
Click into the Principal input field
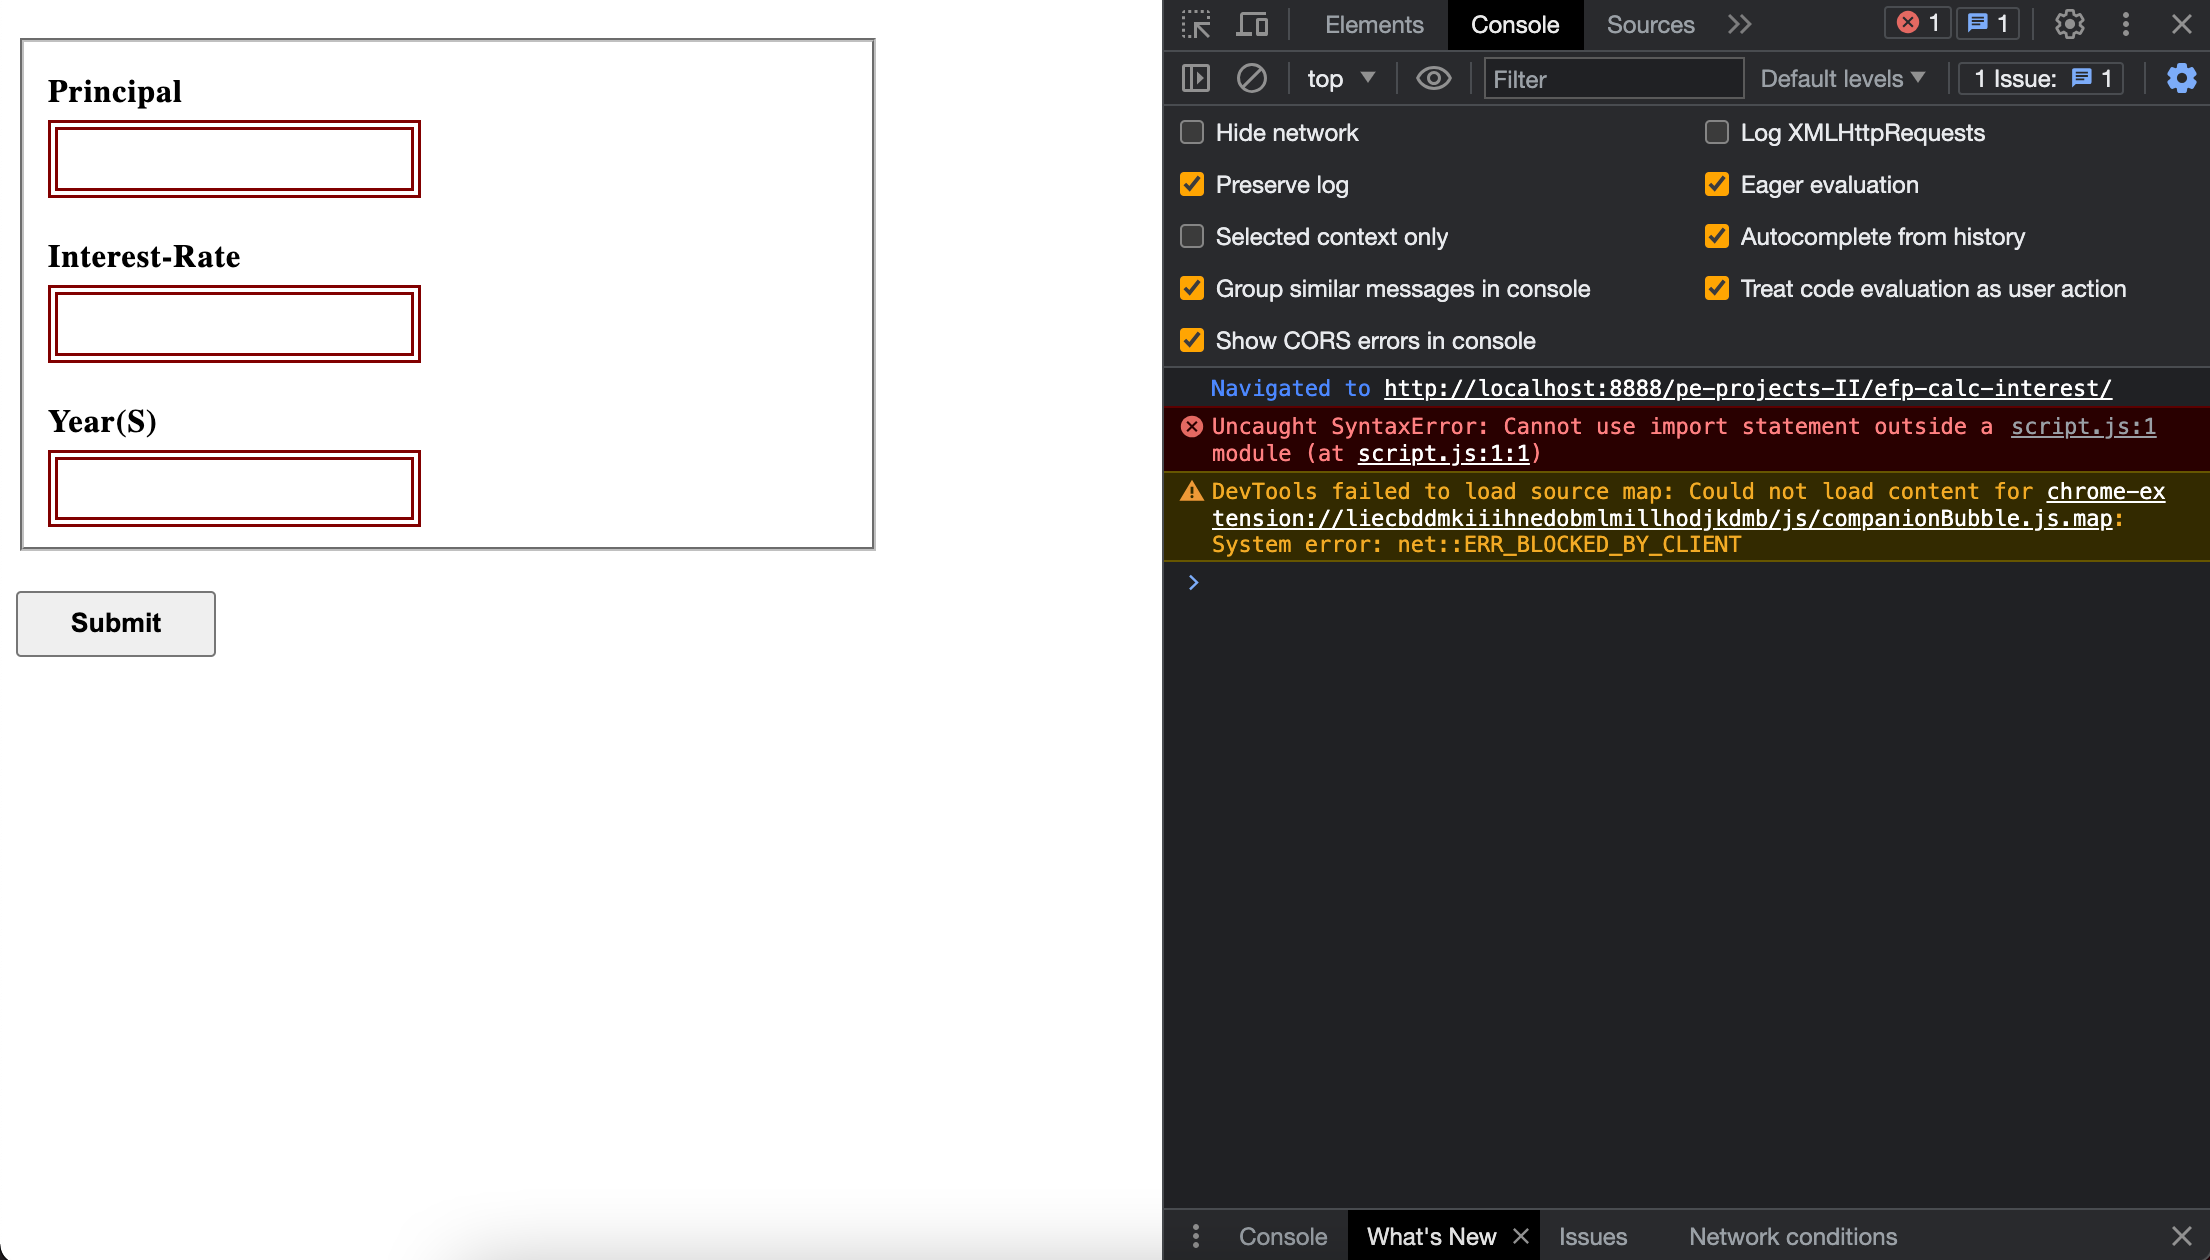point(234,159)
